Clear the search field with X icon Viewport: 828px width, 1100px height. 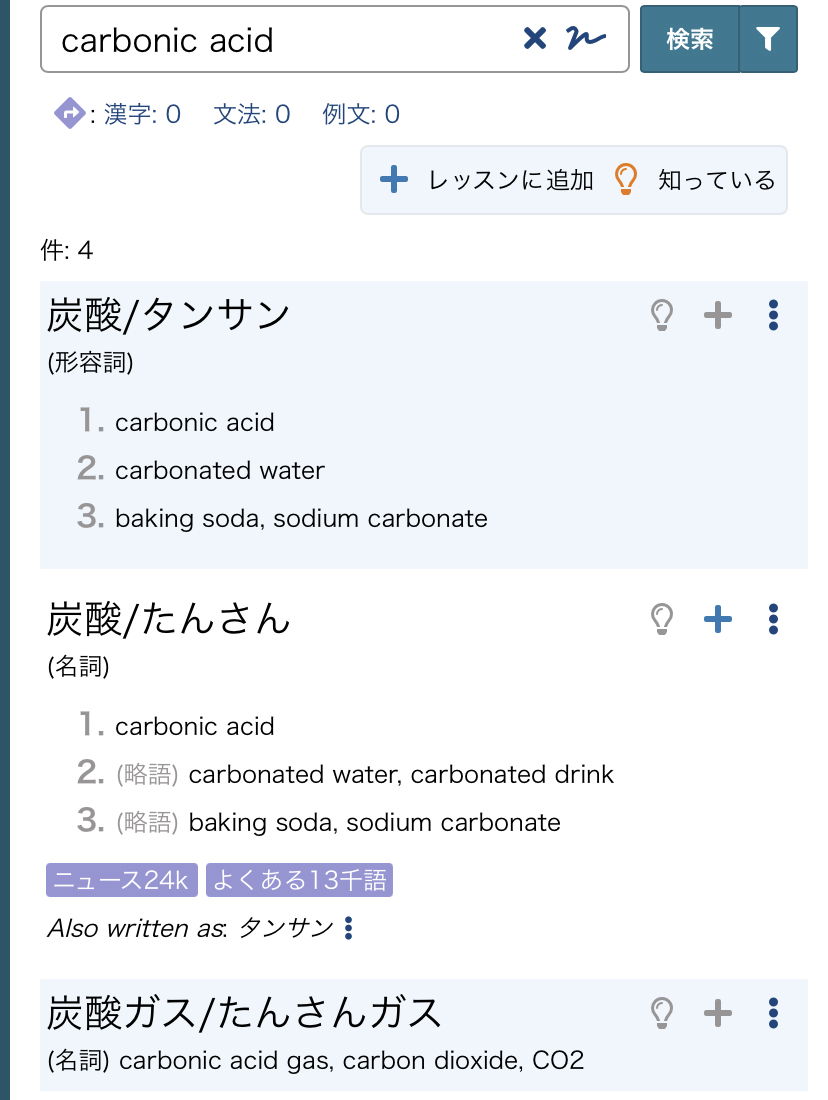pyautogui.click(x=535, y=39)
